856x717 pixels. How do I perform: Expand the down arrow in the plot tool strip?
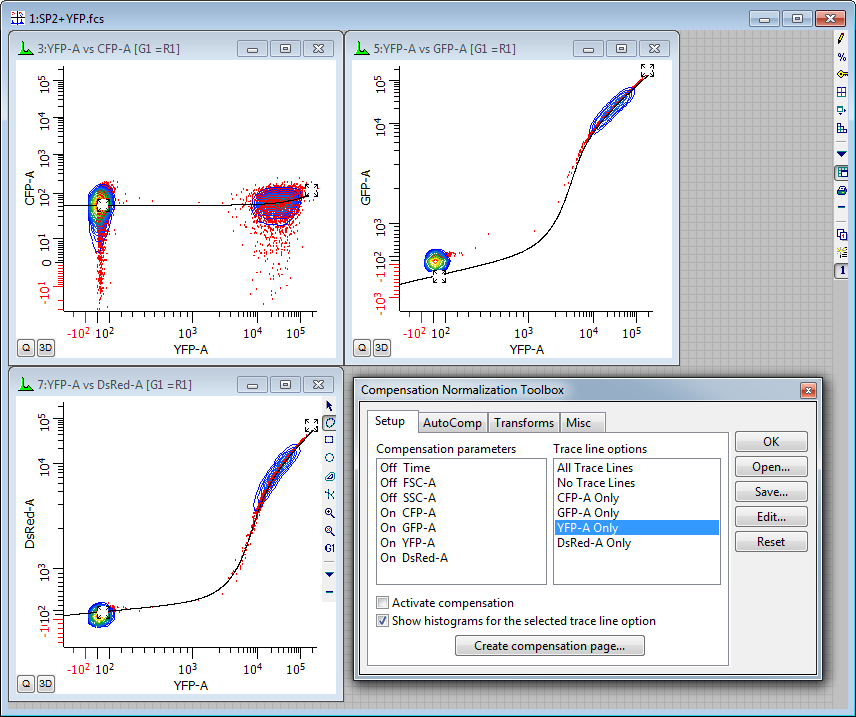tap(330, 574)
